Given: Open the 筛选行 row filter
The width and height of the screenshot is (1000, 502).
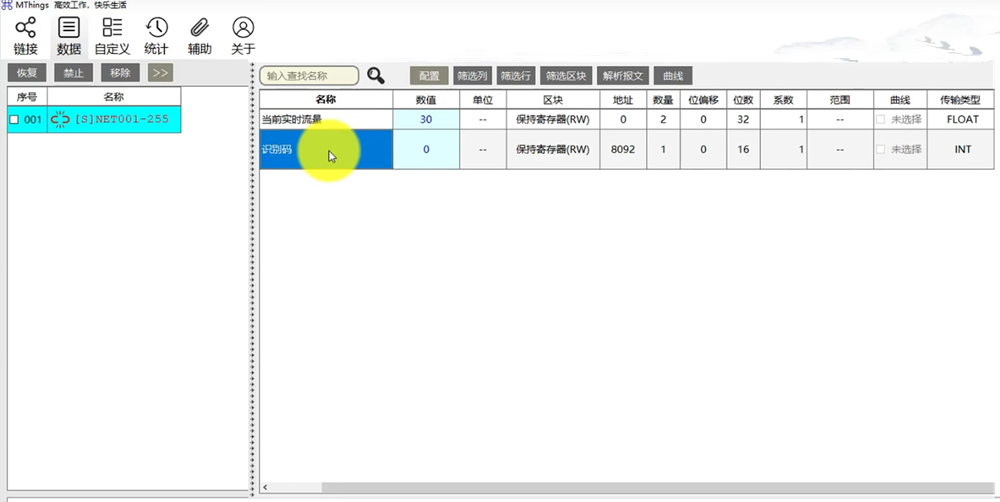Looking at the screenshot, I should click(x=516, y=76).
